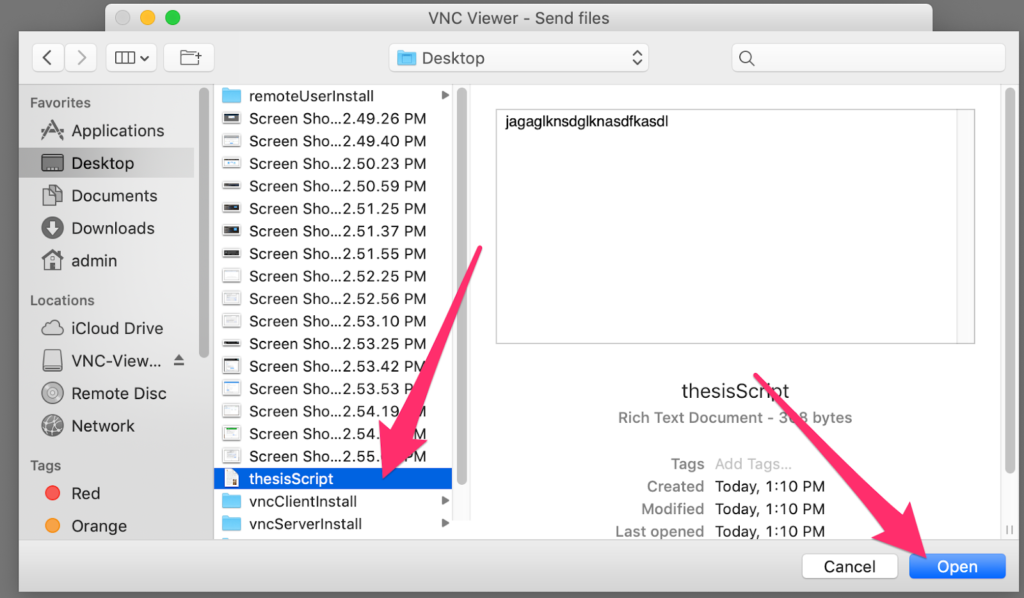Select Screen Sho...2.50.23 PM file

coord(333,164)
